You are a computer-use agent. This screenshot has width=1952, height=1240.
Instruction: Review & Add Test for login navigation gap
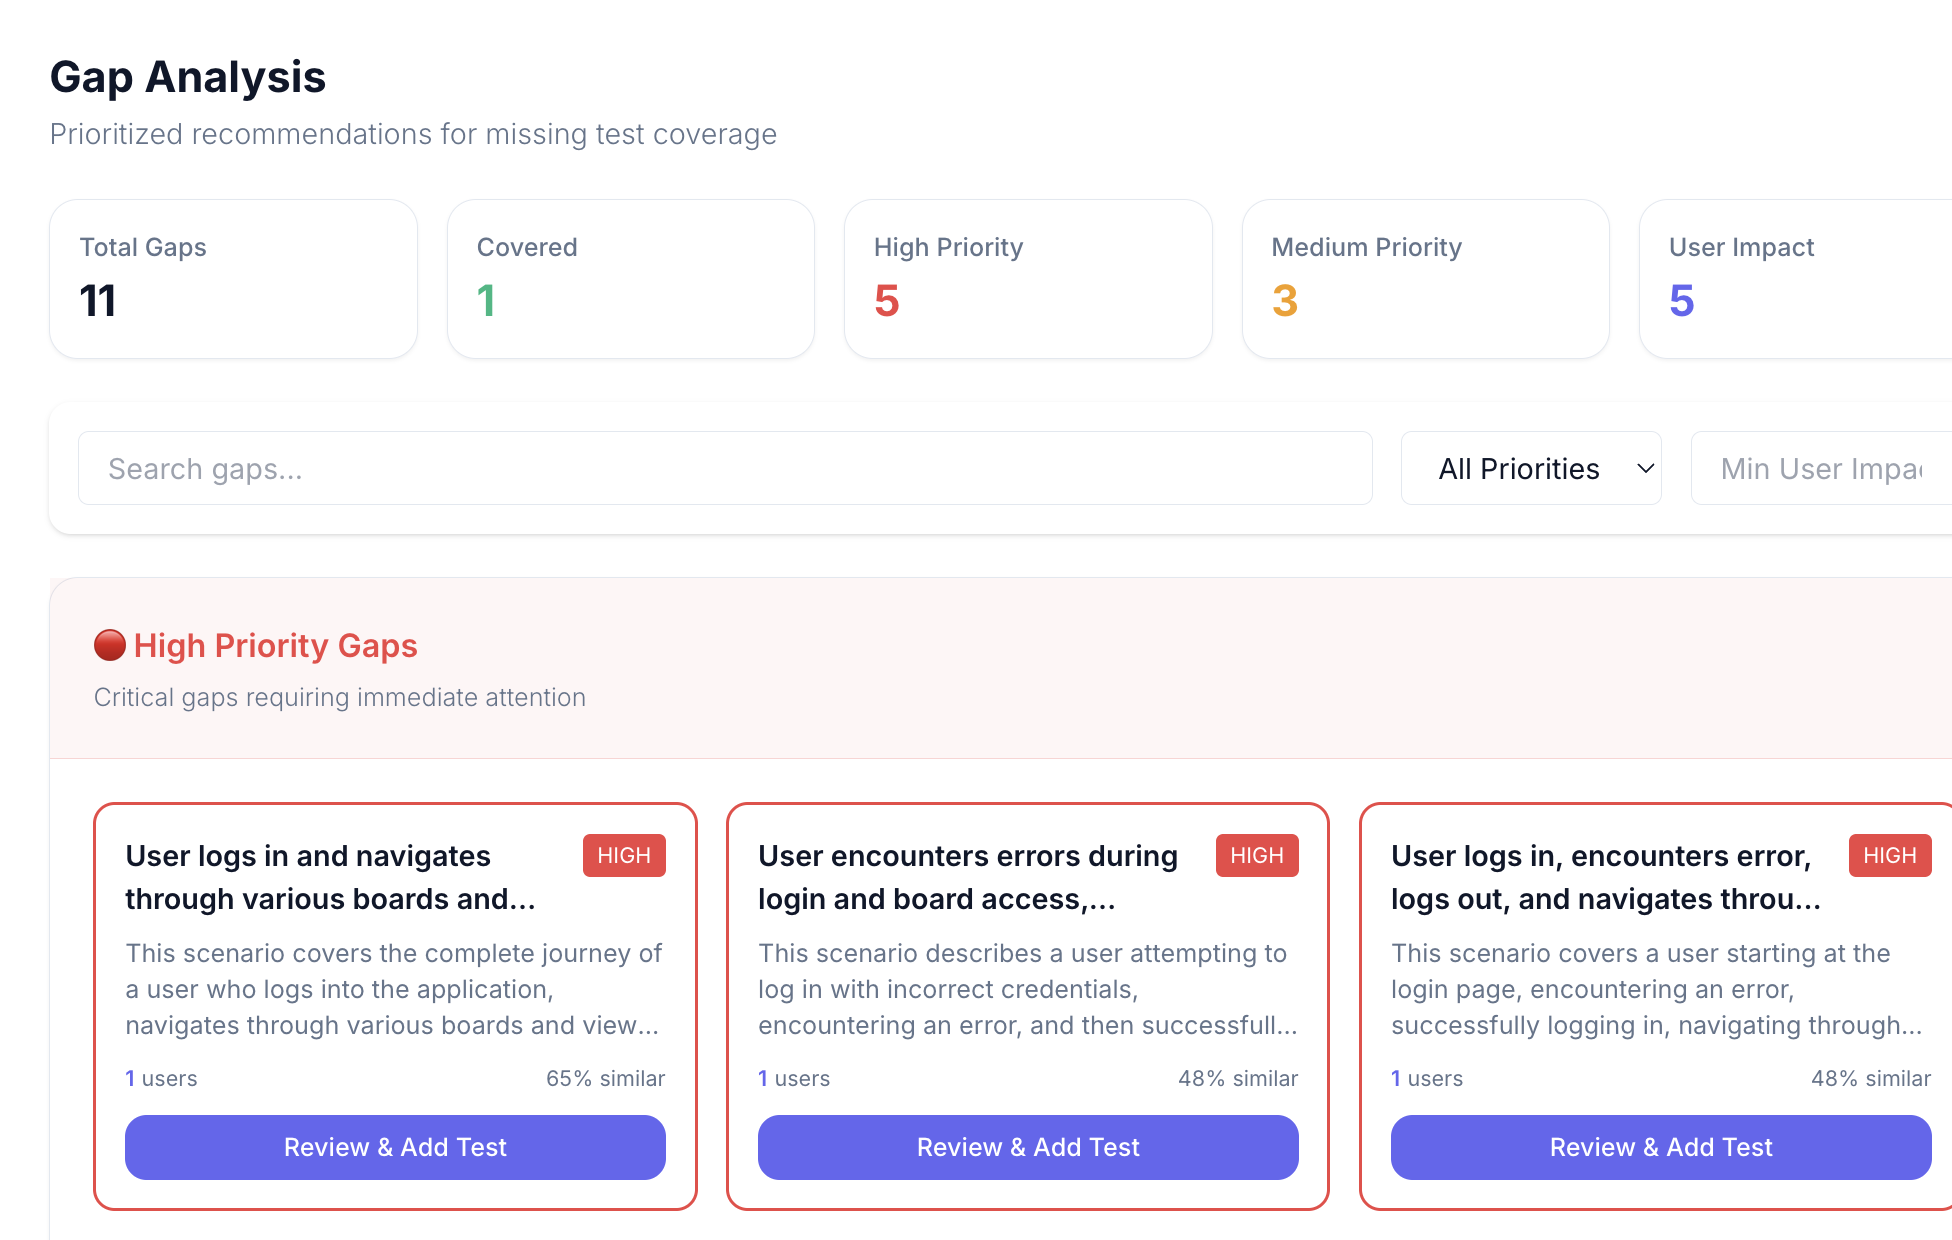click(x=395, y=1147)
